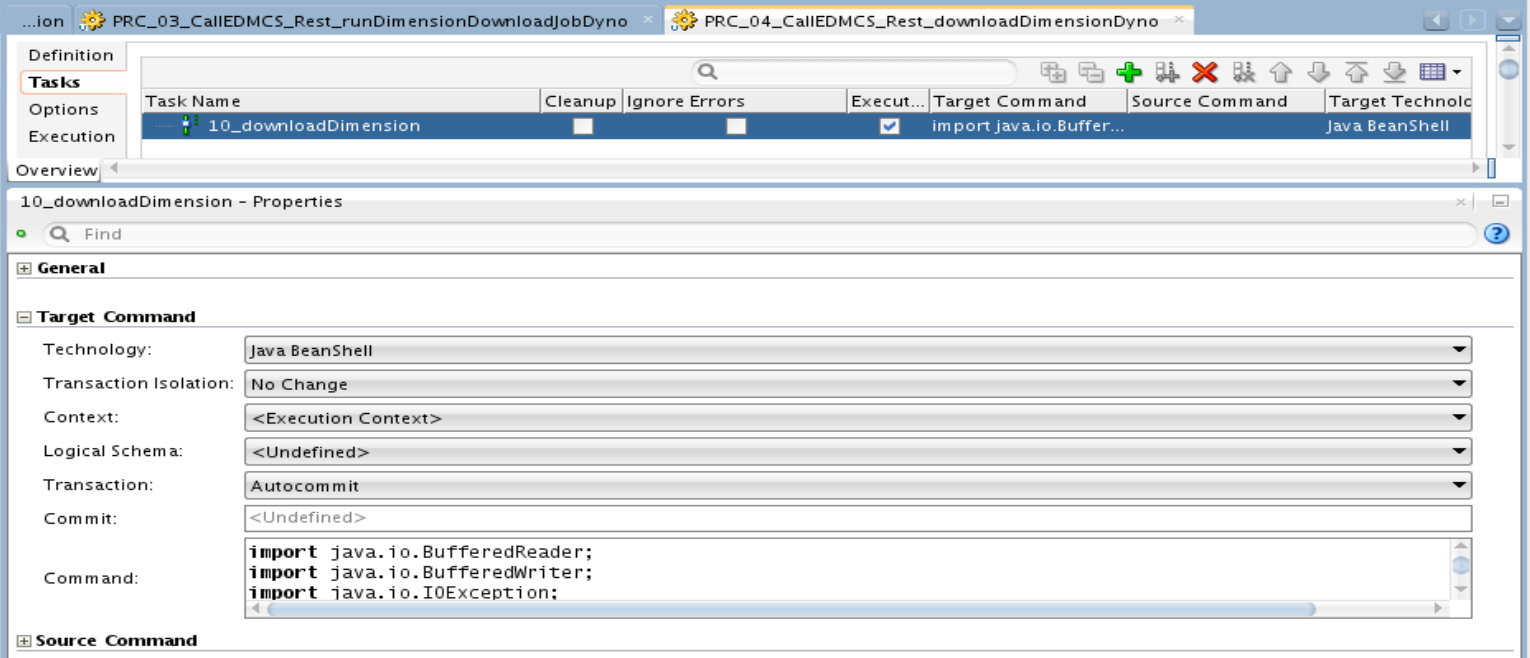
Task: Uncheck the Execute checkbox on the task row
Action: [888, 126]
